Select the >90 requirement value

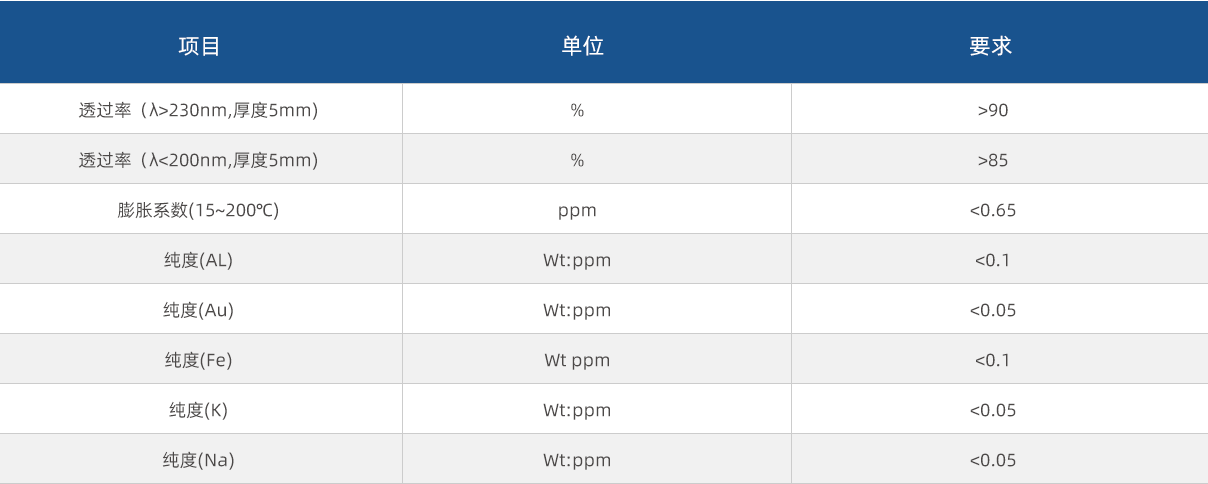(993, 110)
